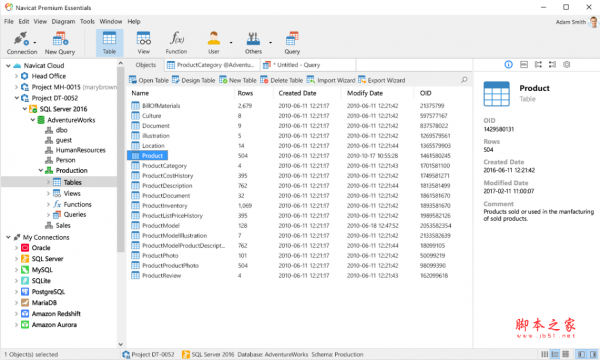
Task: Click the Connection toolbar icon
Action: [21, 43]
